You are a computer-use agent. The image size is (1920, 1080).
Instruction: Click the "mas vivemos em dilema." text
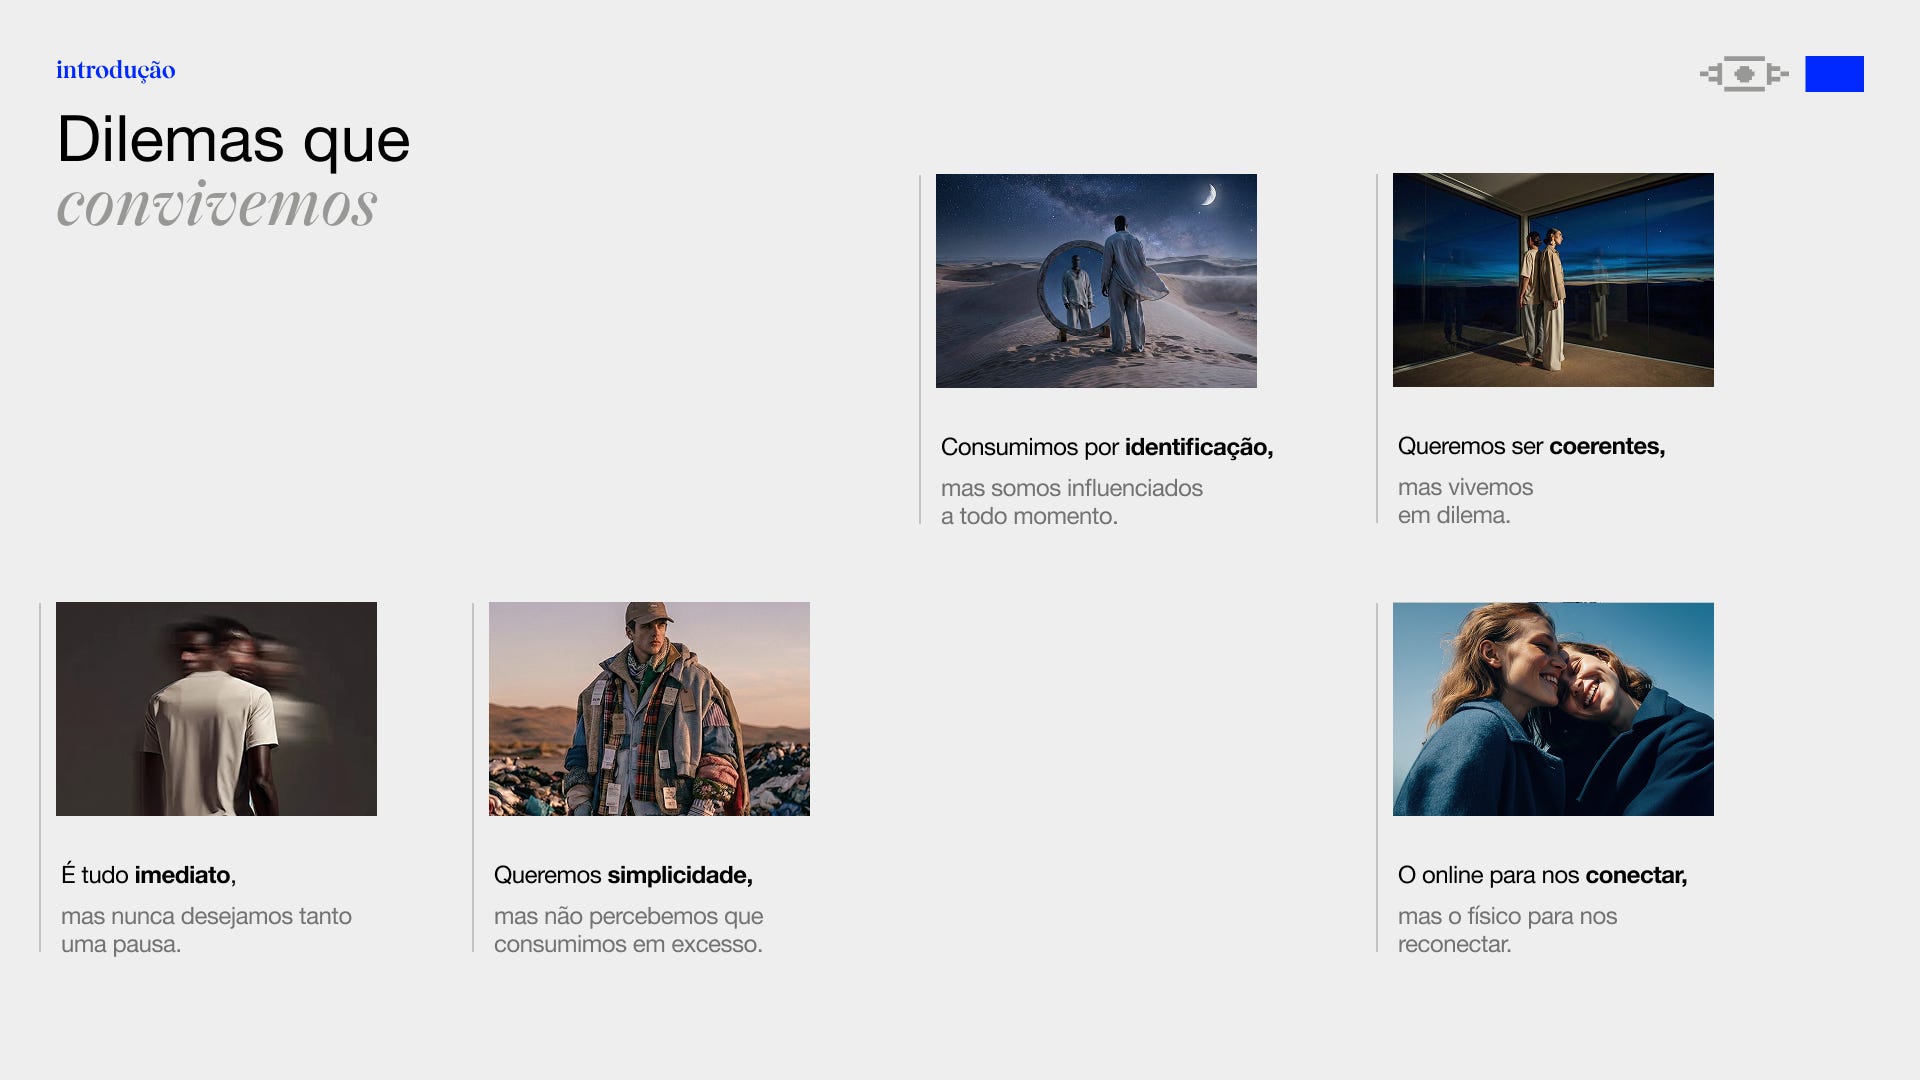click(x=1464, y=501)
